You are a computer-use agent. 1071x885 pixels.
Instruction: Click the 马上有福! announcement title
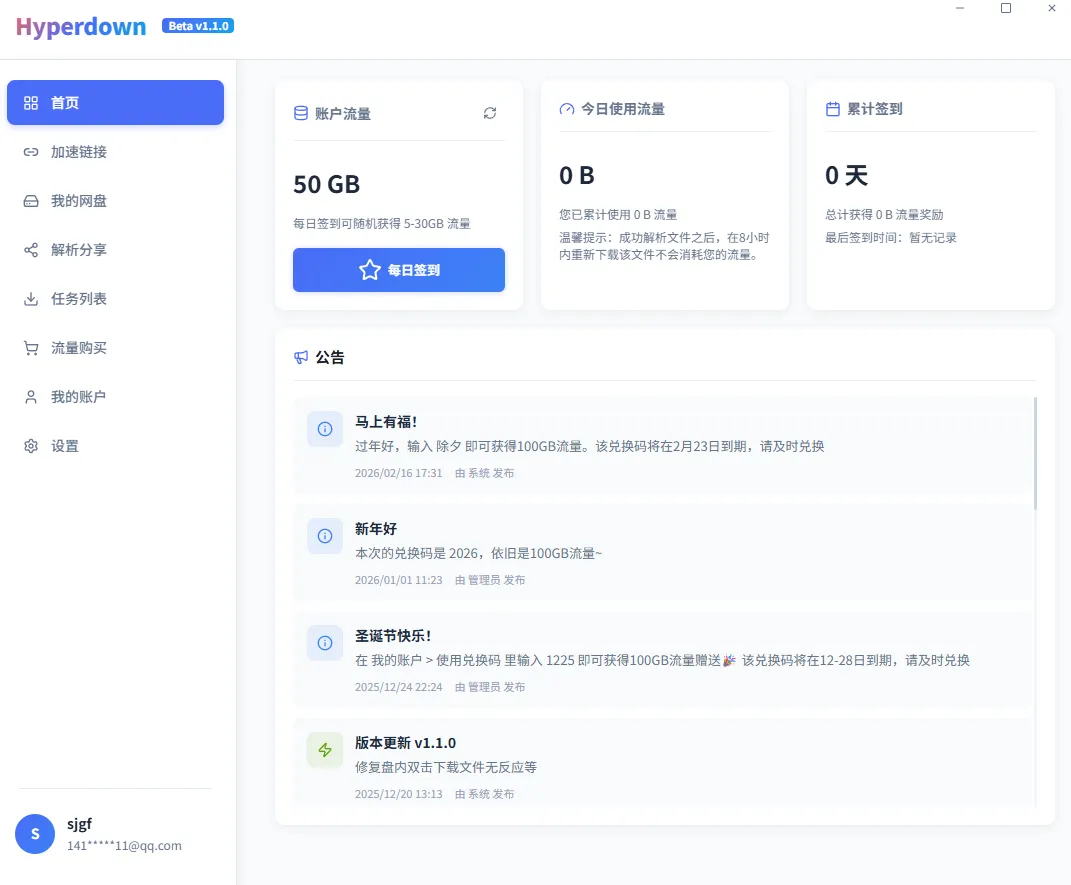pyautogui.click(x=386, y=422)
